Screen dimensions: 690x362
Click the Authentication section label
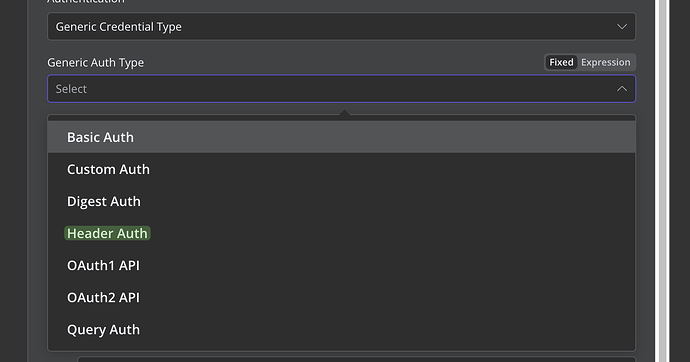(86, 1)
